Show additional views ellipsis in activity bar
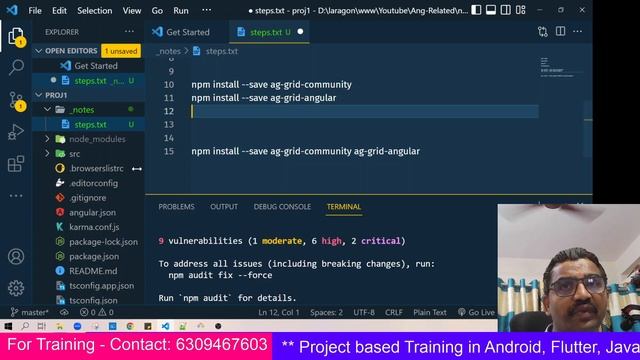This screenshot has height=360, width=640. (x=16, y=196)
